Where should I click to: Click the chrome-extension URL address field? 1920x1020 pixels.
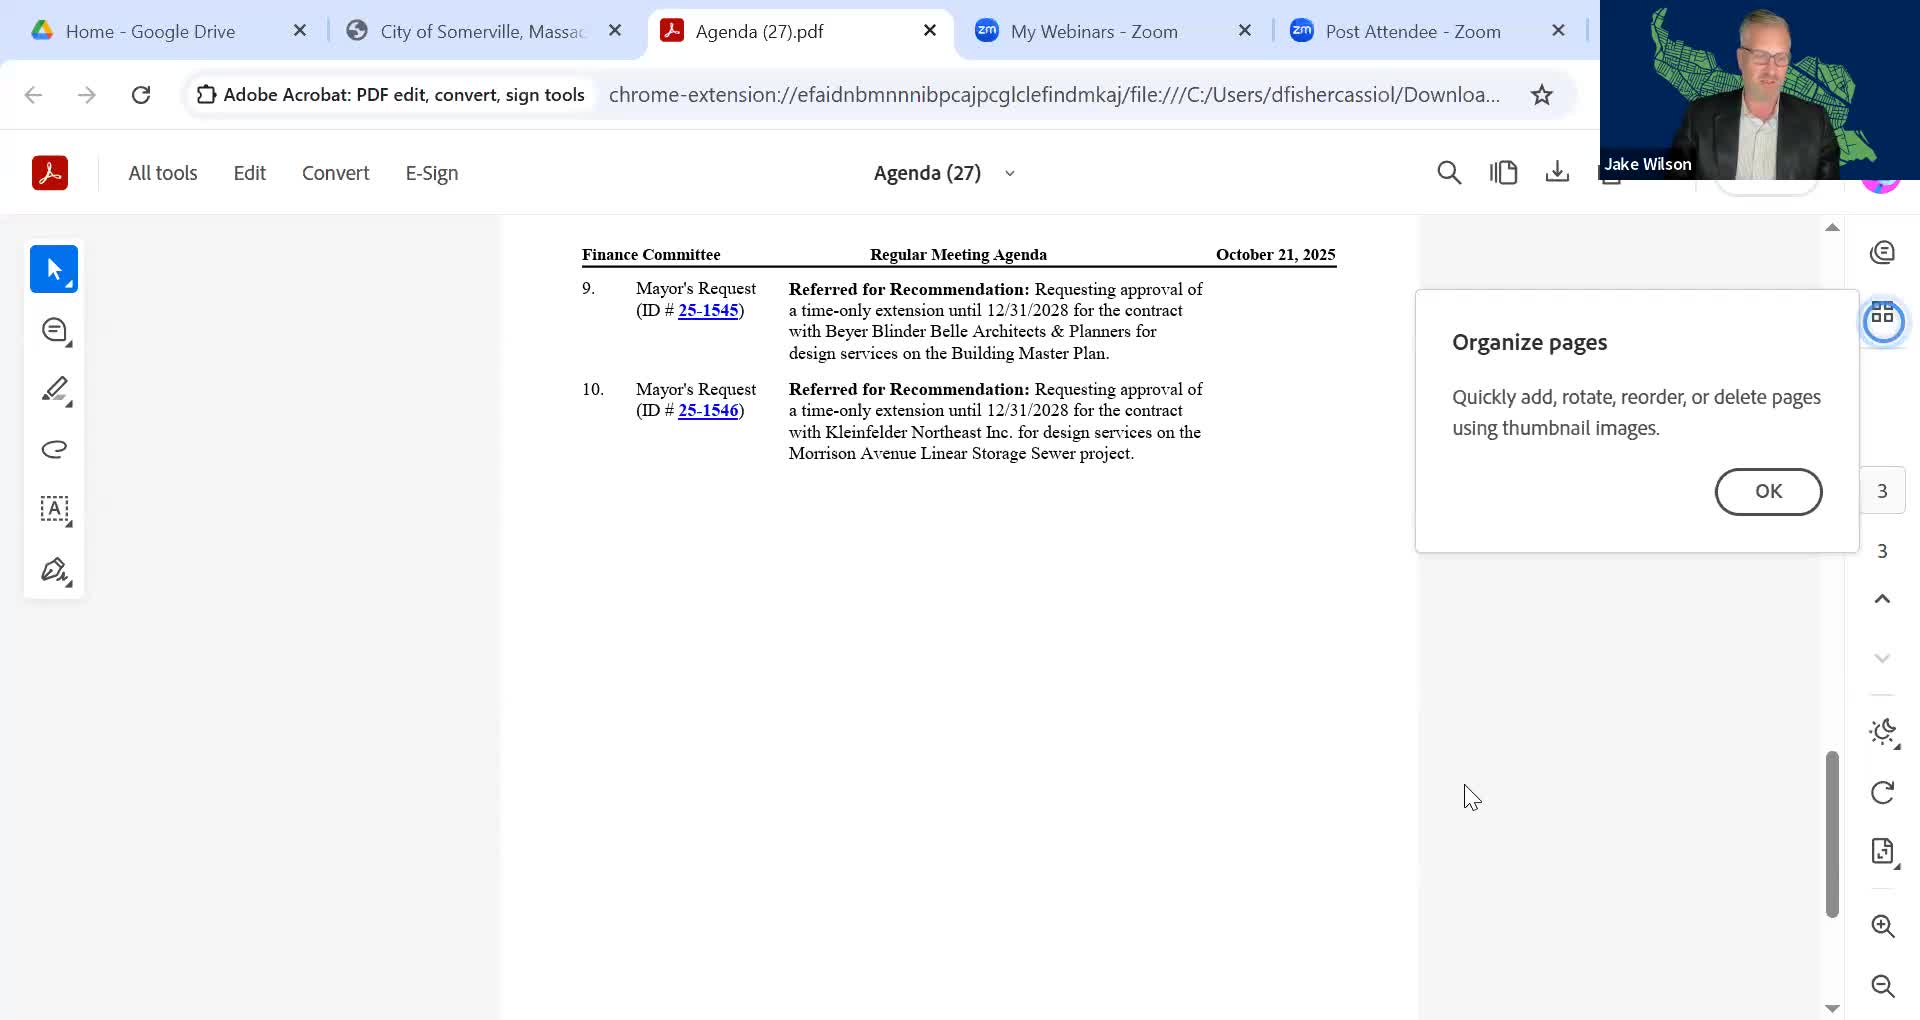tap(1054, 95)
